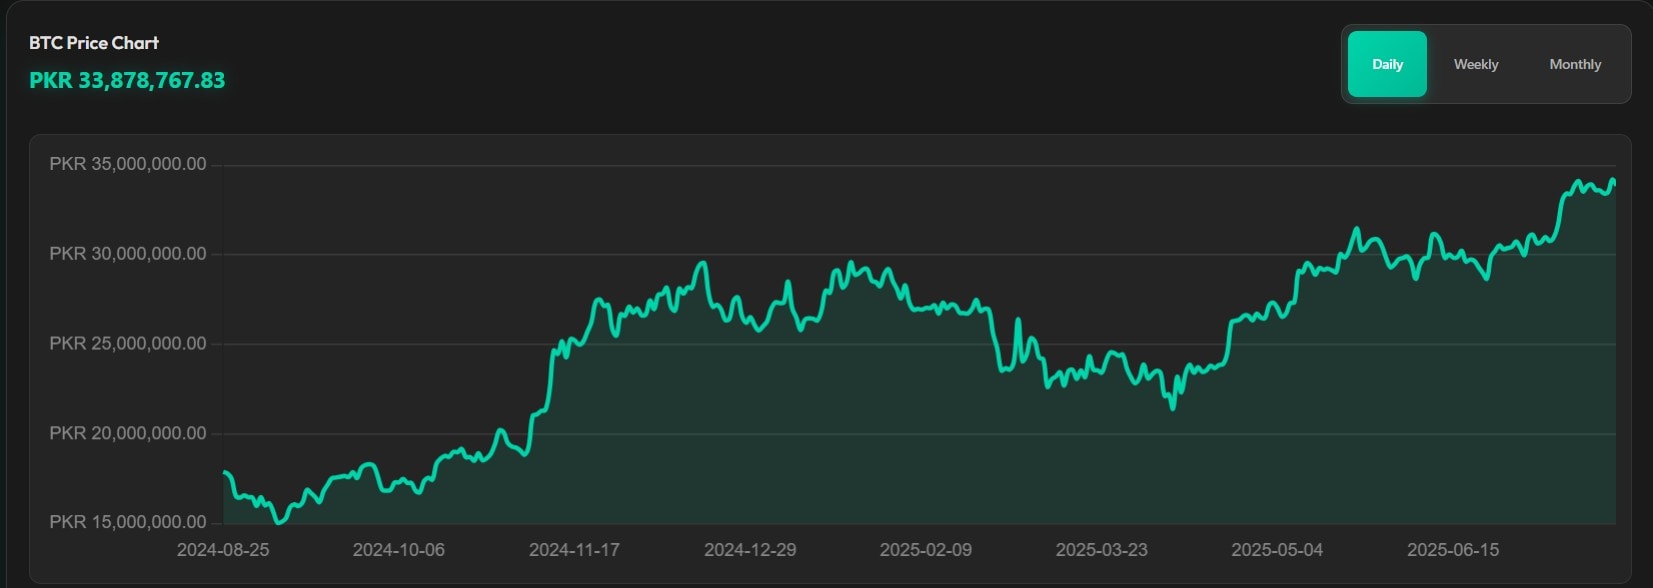
Task: Click the 2024-12-29 date label
Action: 750,550
